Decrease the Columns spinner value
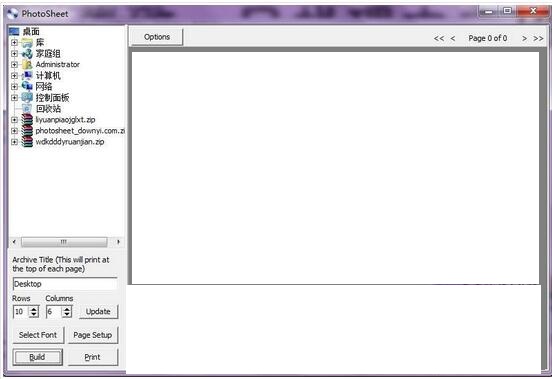This screenshot has width=552, height=379. pos(67,314)
